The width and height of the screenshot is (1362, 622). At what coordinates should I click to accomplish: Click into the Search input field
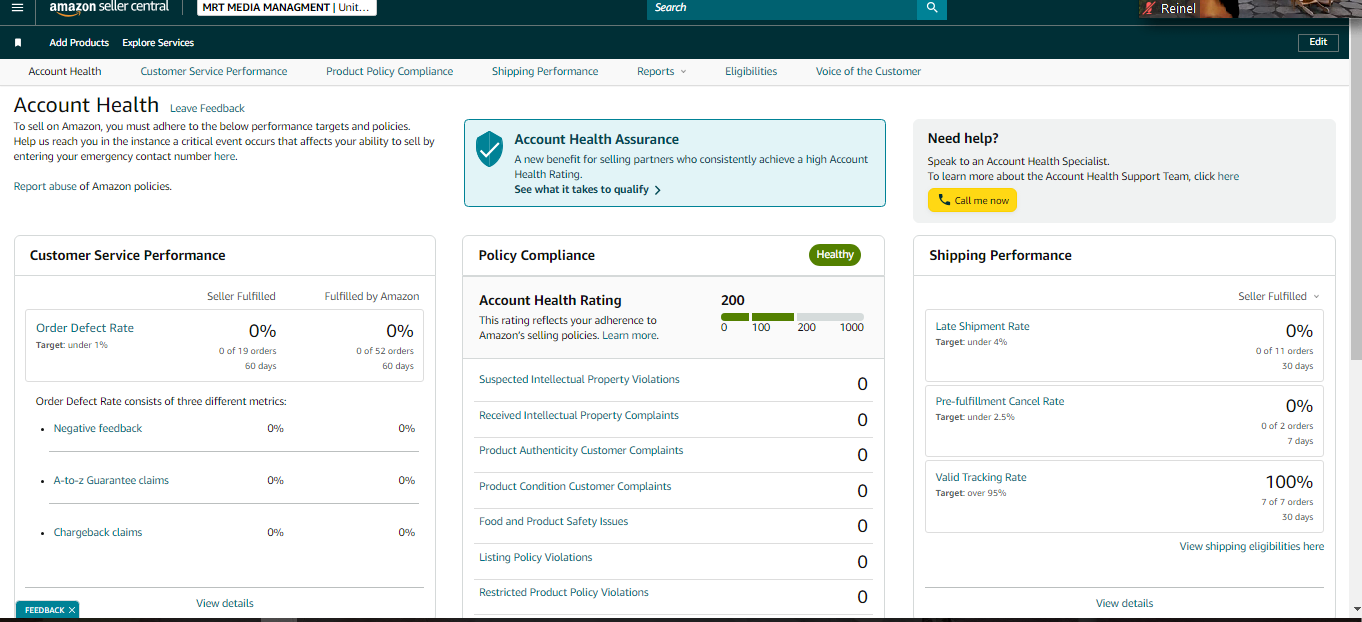pos(782,8)
